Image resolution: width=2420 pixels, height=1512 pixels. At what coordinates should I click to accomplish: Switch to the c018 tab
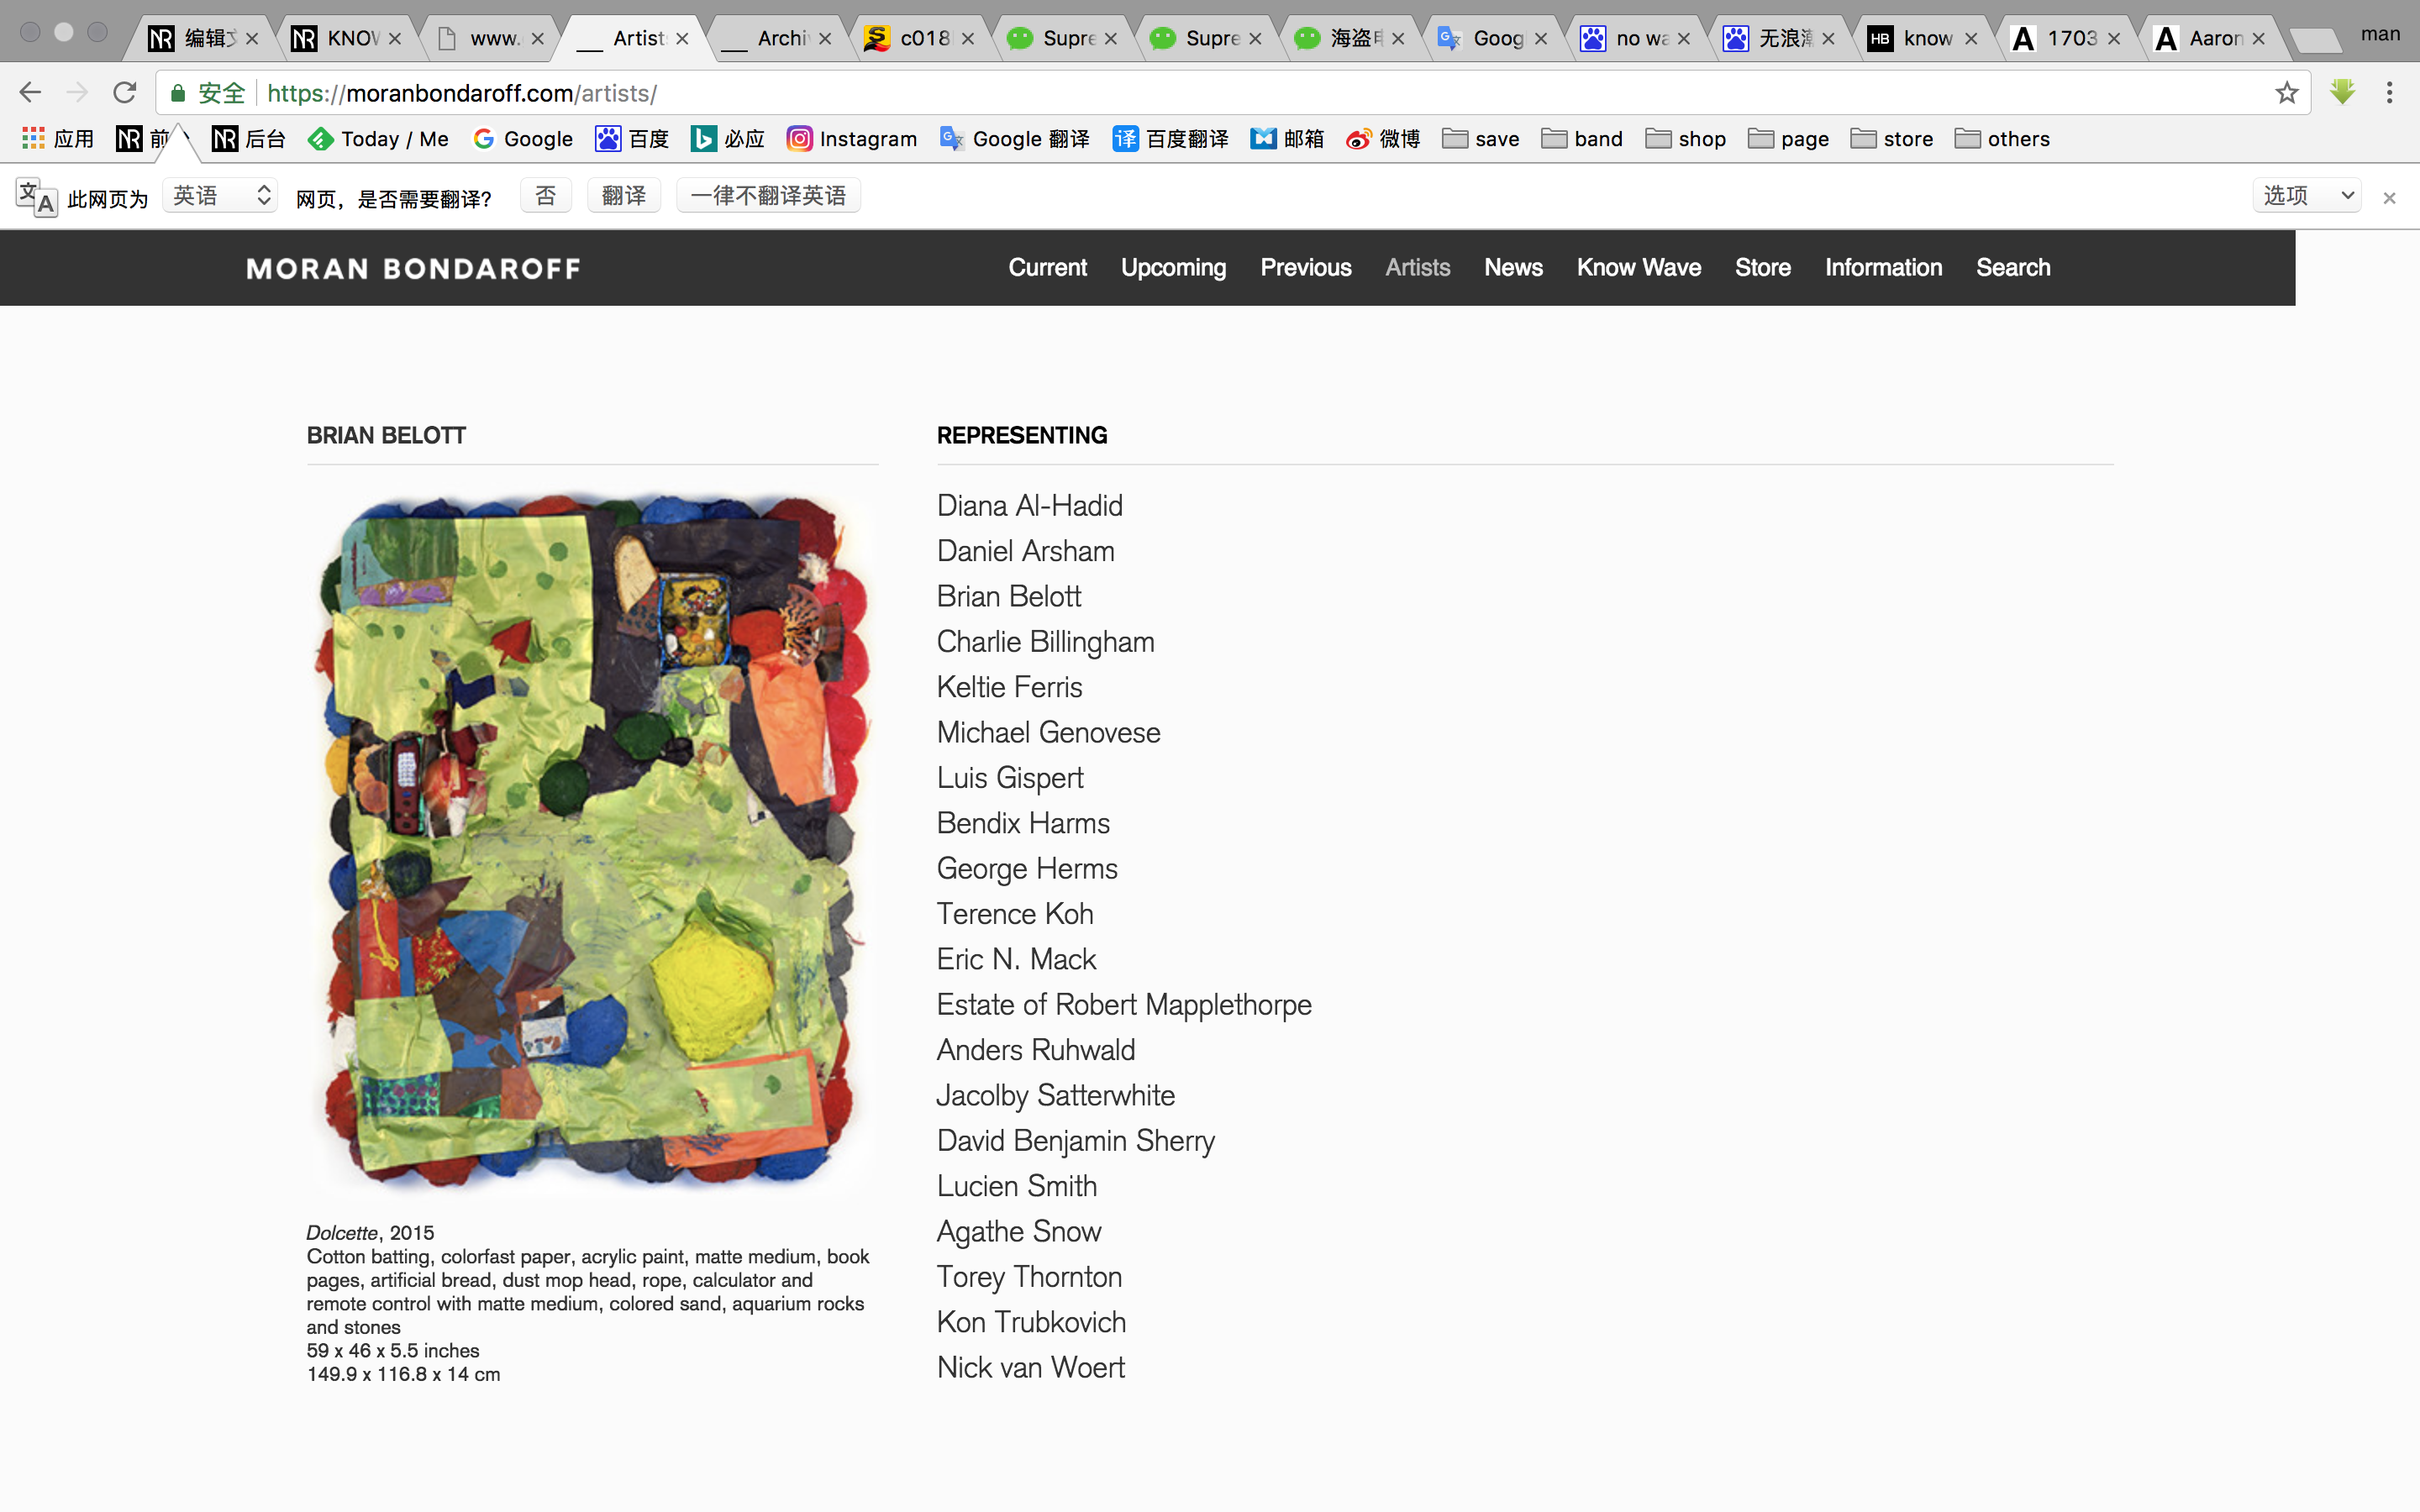click(x=918, y=38)
